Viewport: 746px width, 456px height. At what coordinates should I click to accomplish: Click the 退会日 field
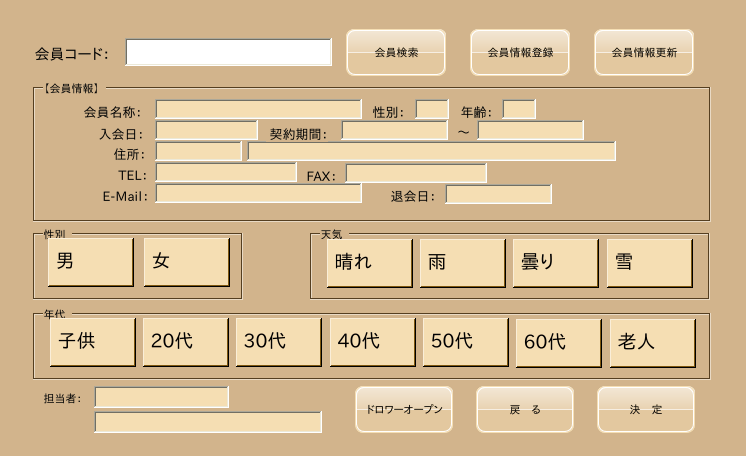click(499, 194)
